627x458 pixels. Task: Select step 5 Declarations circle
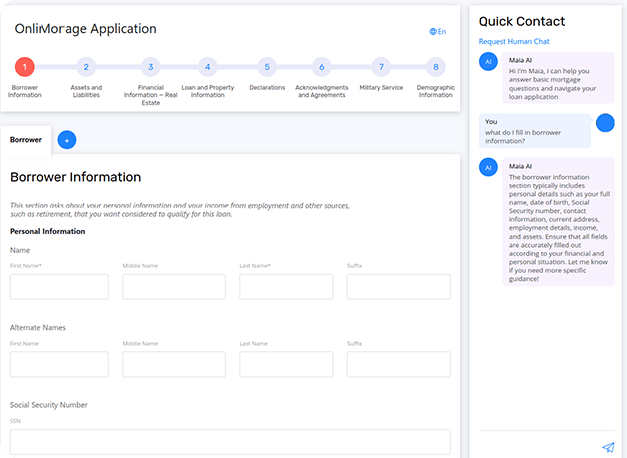click(x=267, y=67)
